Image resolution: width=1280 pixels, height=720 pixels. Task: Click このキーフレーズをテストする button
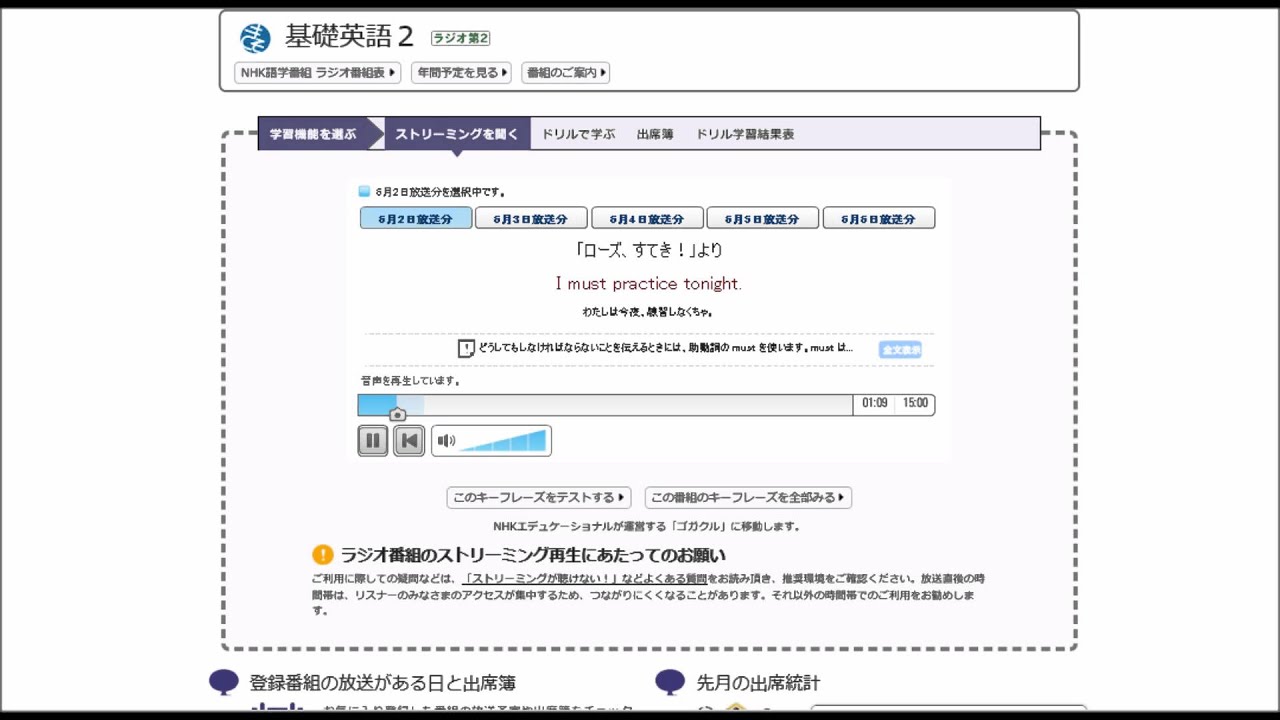pos(538,497)
